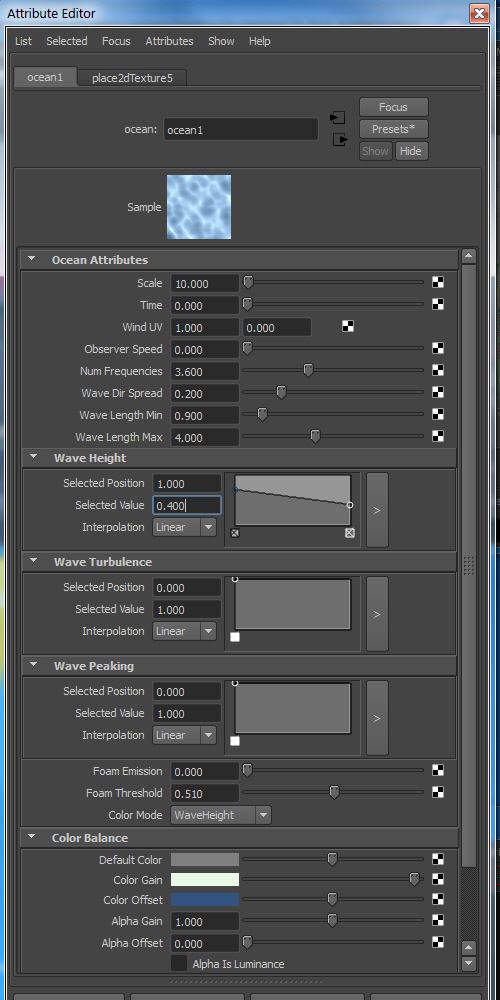
Task: Click the checker icon for Foam Threshold
Action: [438, 792]
